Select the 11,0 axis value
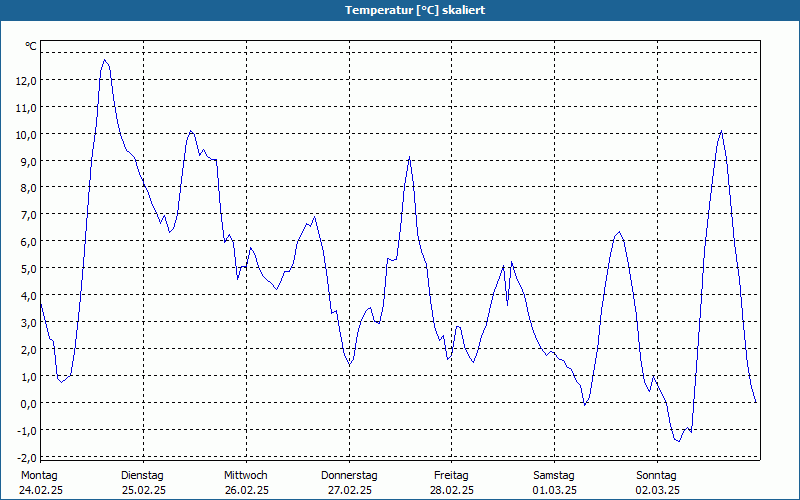Viewport: 800px width, 500px height. pyautogui.click(x=26, y=108)
